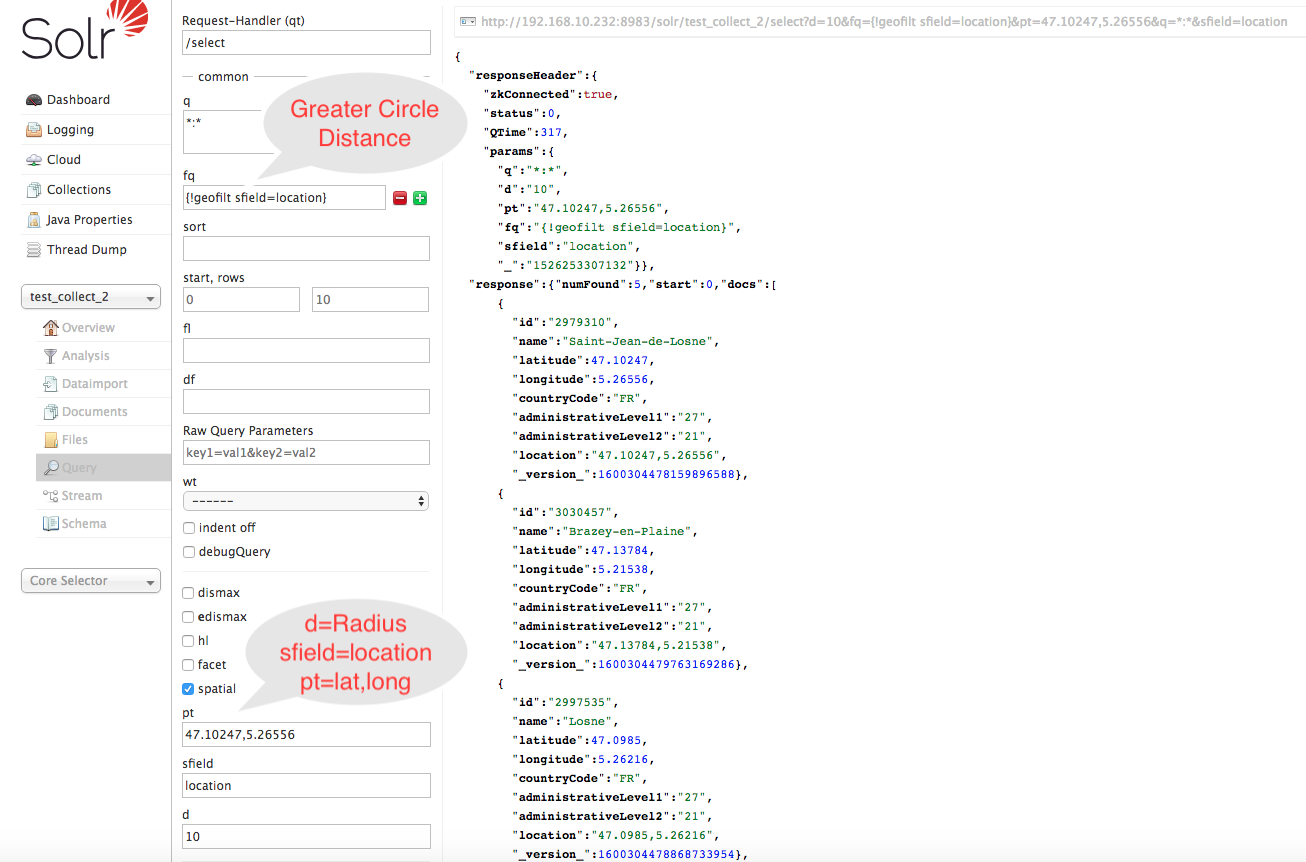
Task: Toggle the indent off checkbox
Action: pos(189,528)
